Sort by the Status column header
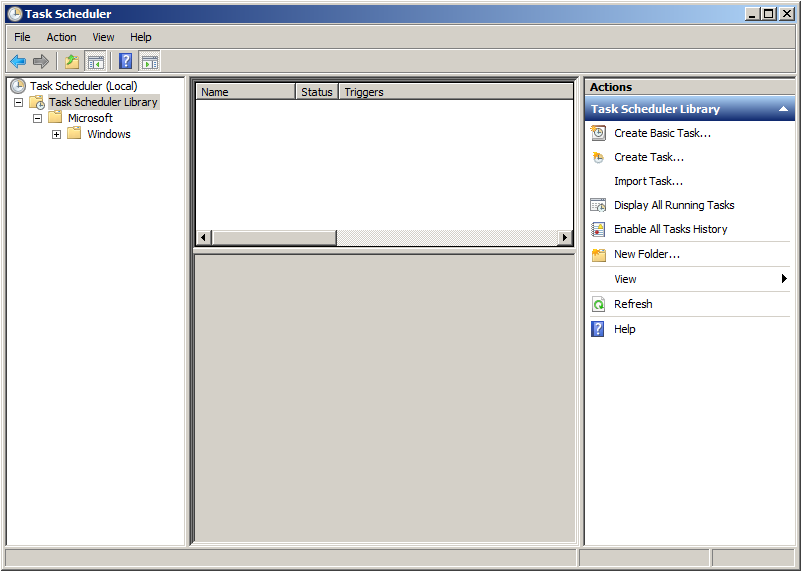 (x=317, y=92)
